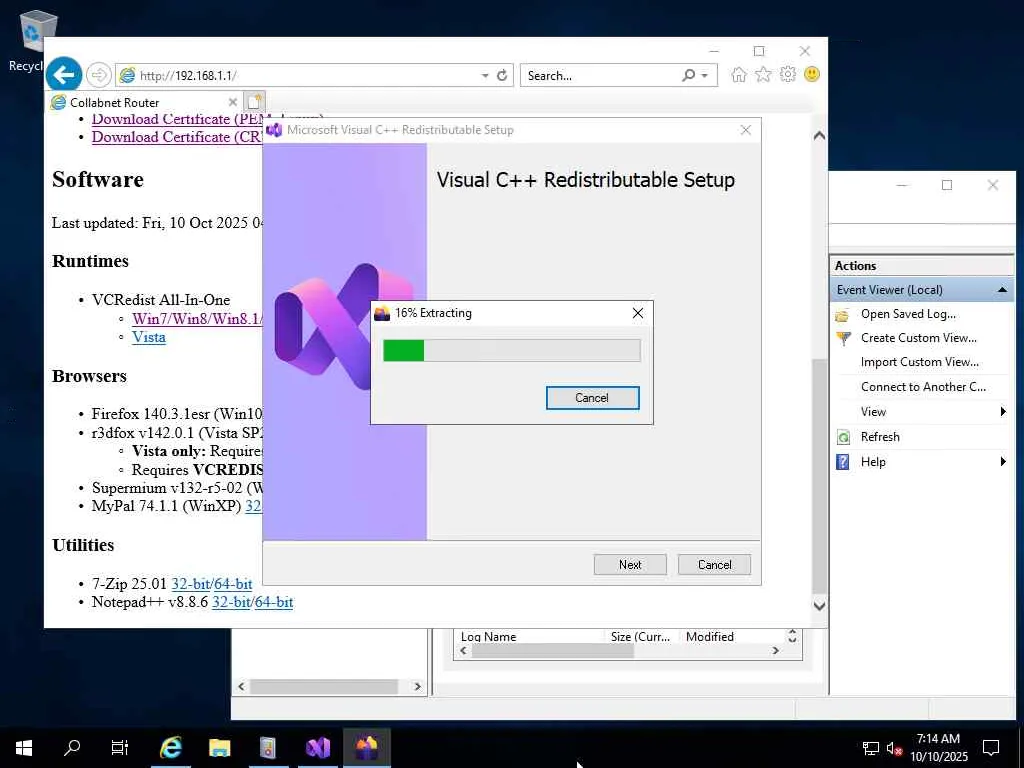The image size is (1024, 768).
Task: Click the smiley feedback icon
Action: 812,74
